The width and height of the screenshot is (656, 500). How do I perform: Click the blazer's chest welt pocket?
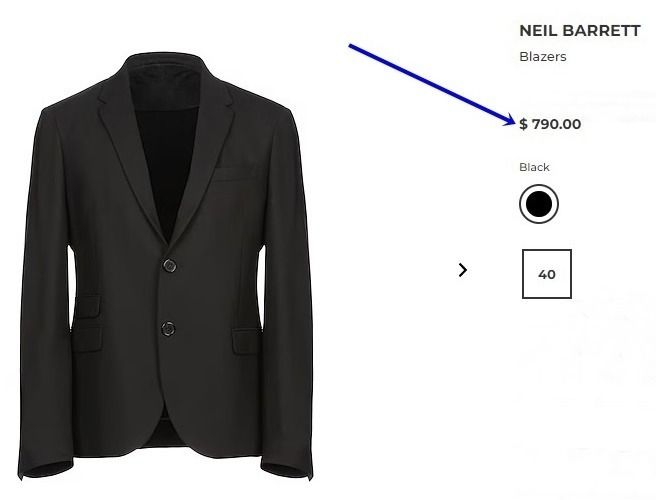[234, 173]
